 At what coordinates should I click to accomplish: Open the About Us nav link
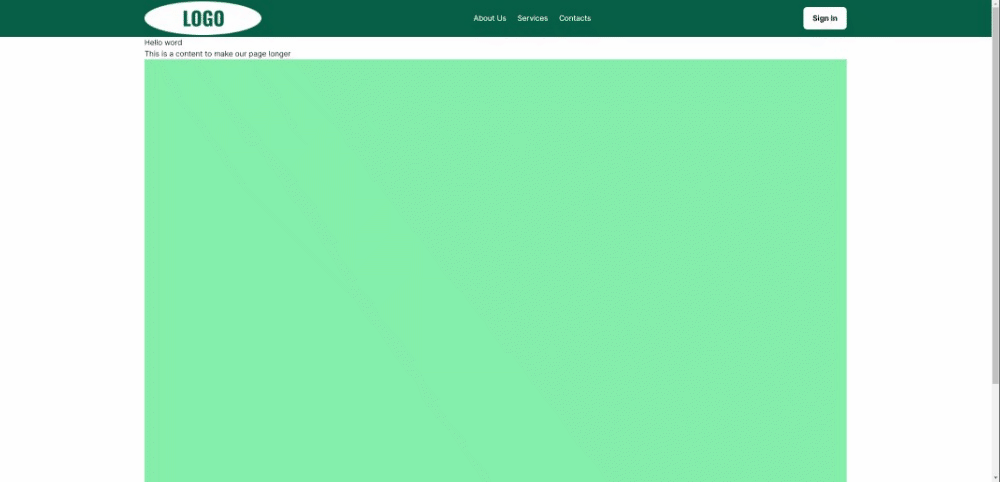pyautogui.click(x=490, y=18)
